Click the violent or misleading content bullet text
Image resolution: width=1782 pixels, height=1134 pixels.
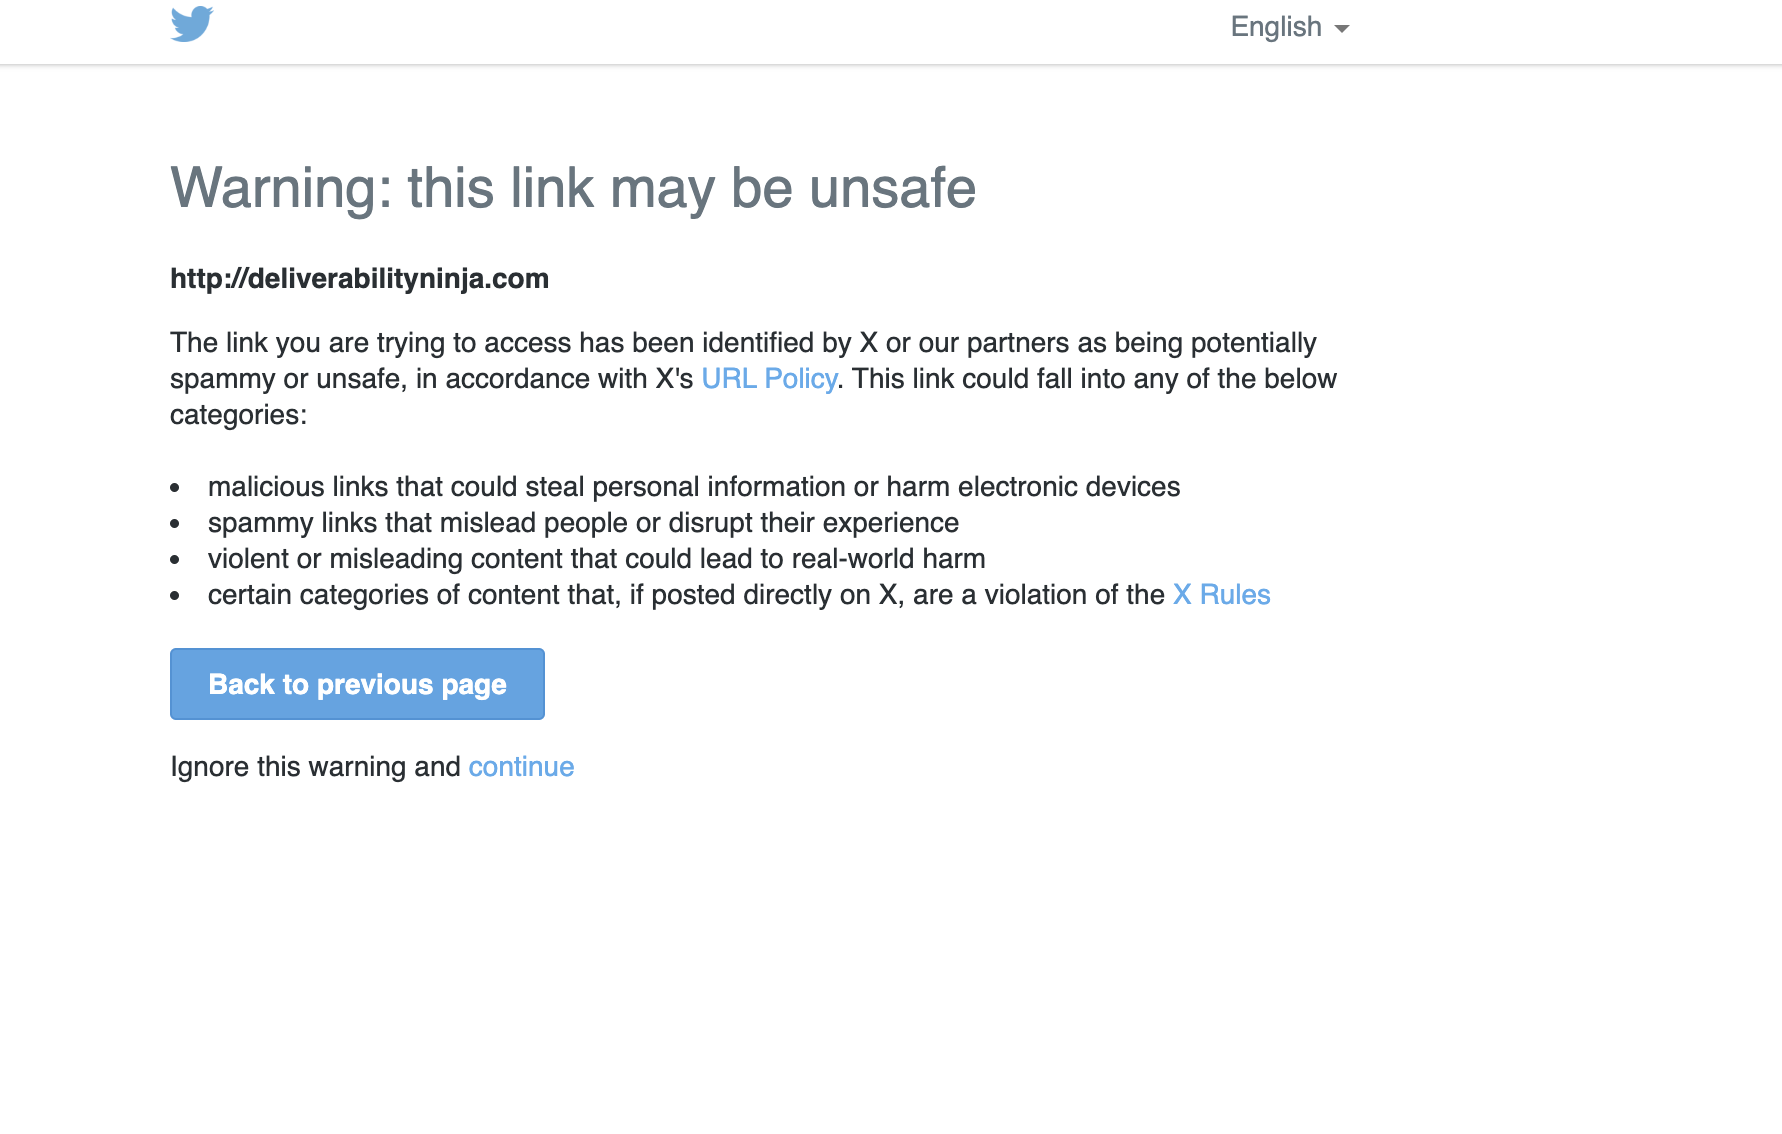(596, 559)
